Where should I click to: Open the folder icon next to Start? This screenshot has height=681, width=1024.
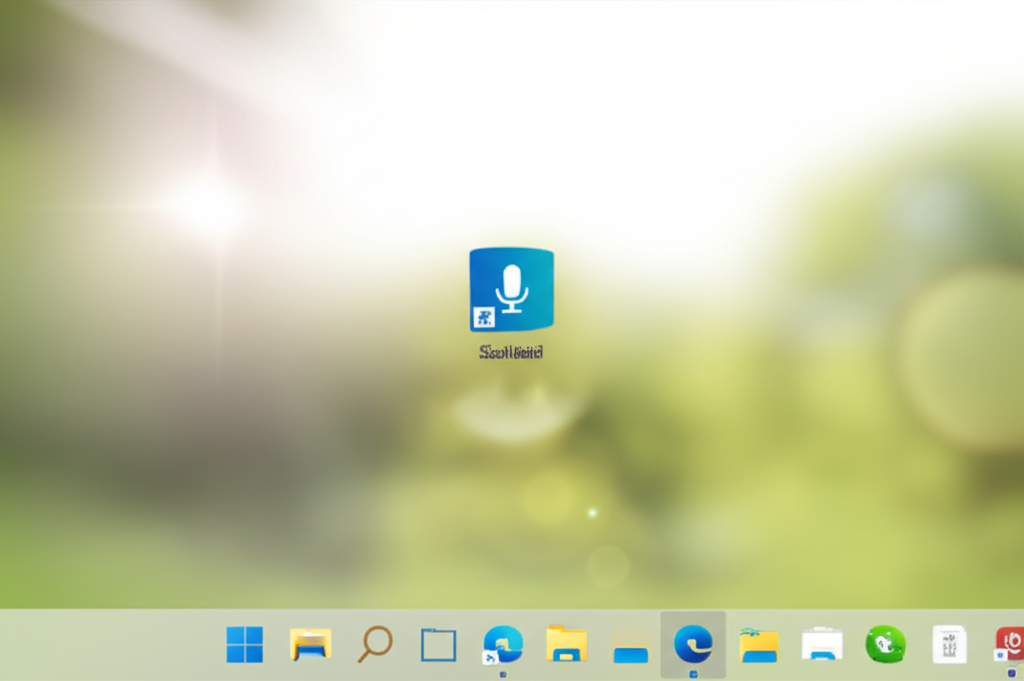[x=310, y=645]
